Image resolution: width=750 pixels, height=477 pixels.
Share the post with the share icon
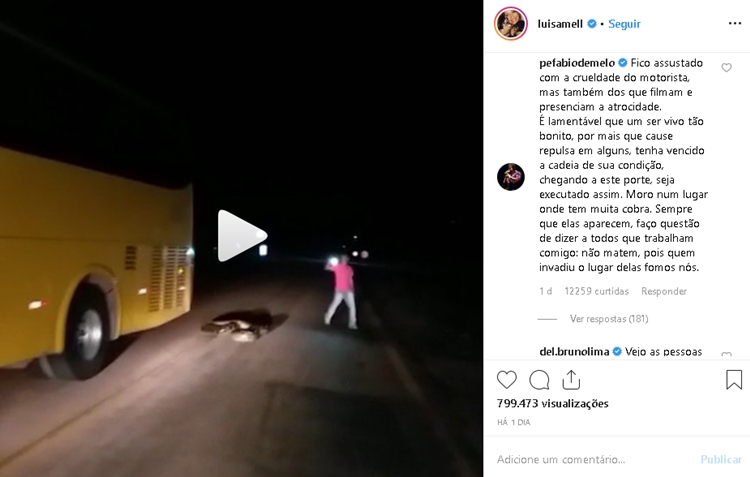click(571, 380)
